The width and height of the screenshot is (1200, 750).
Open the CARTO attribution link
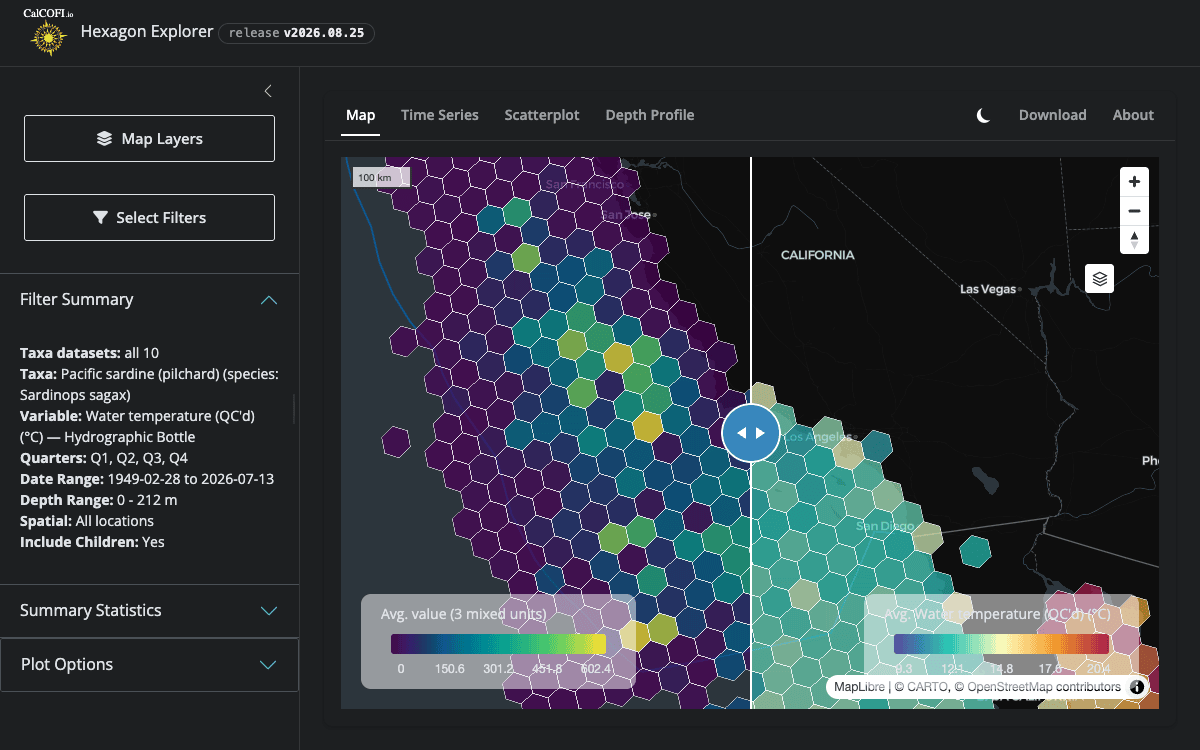click(x=922, y=687)
